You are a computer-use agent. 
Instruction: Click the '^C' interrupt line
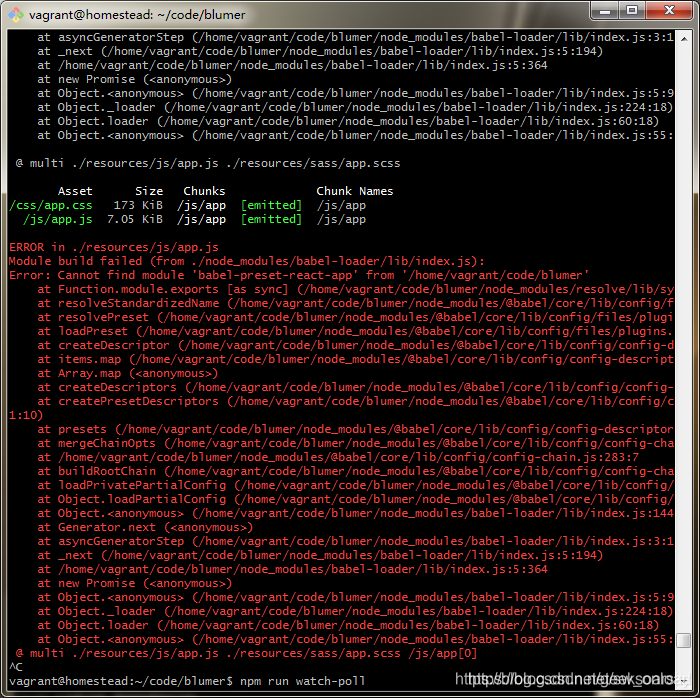[16, 667]
